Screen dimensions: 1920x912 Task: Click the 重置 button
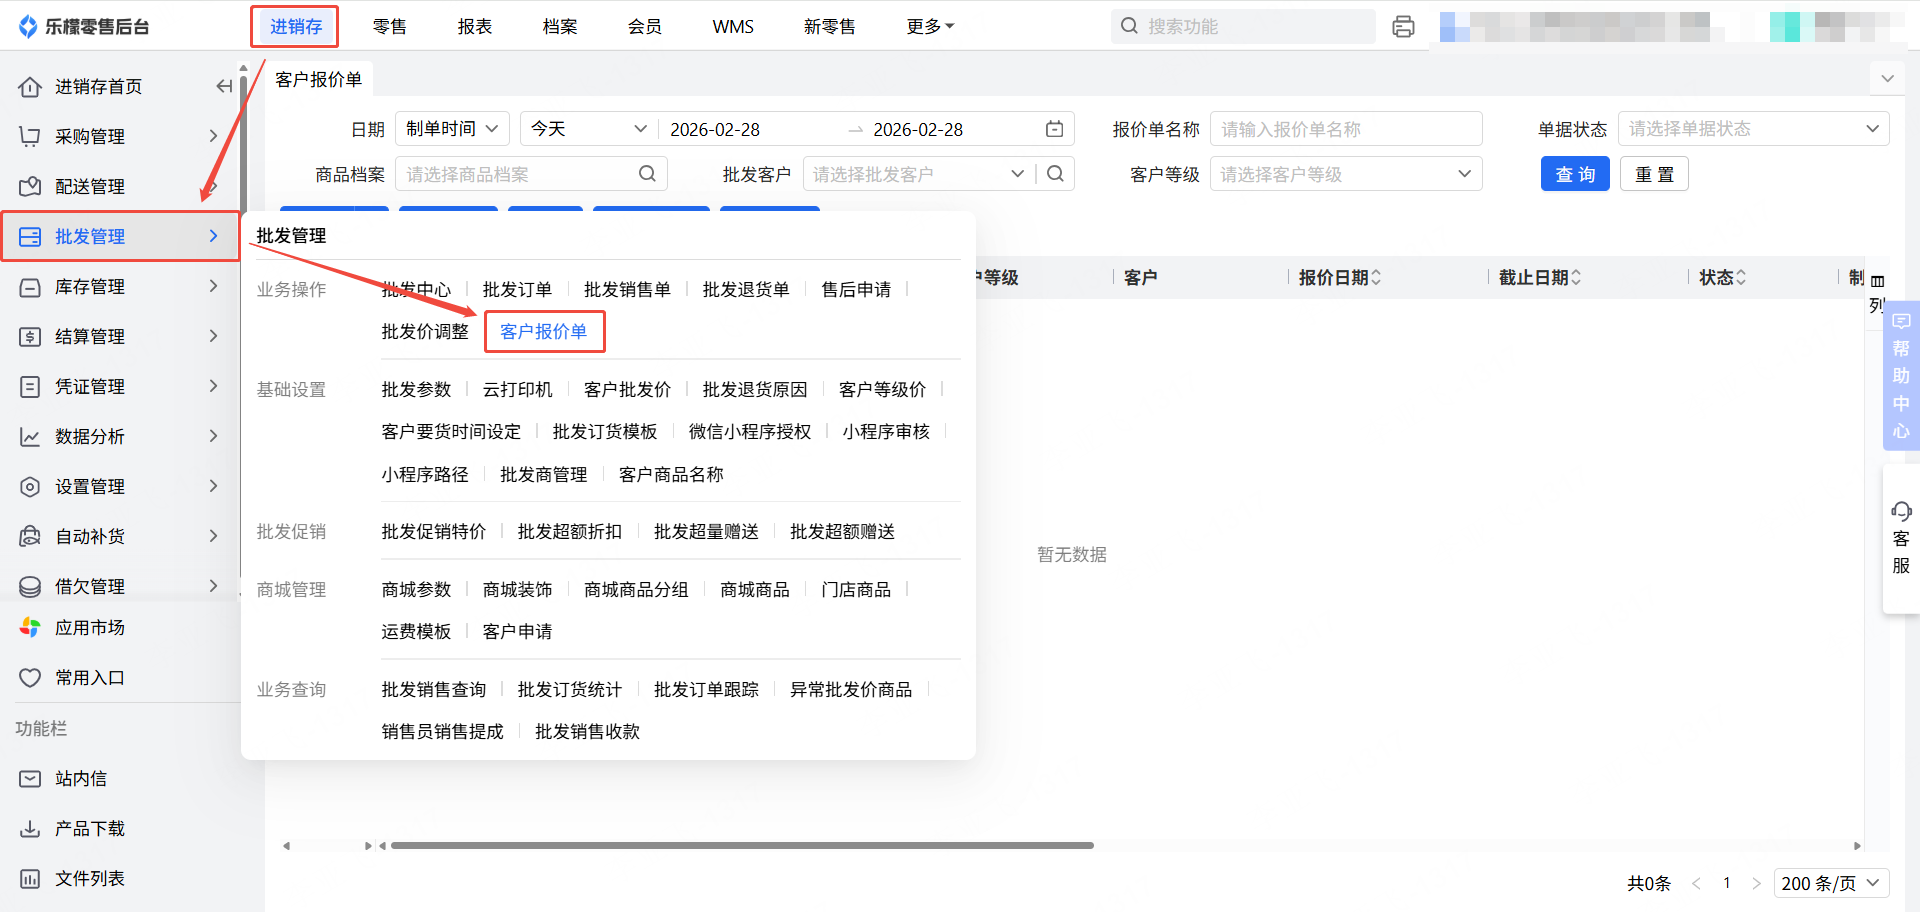click(1654, 174)
